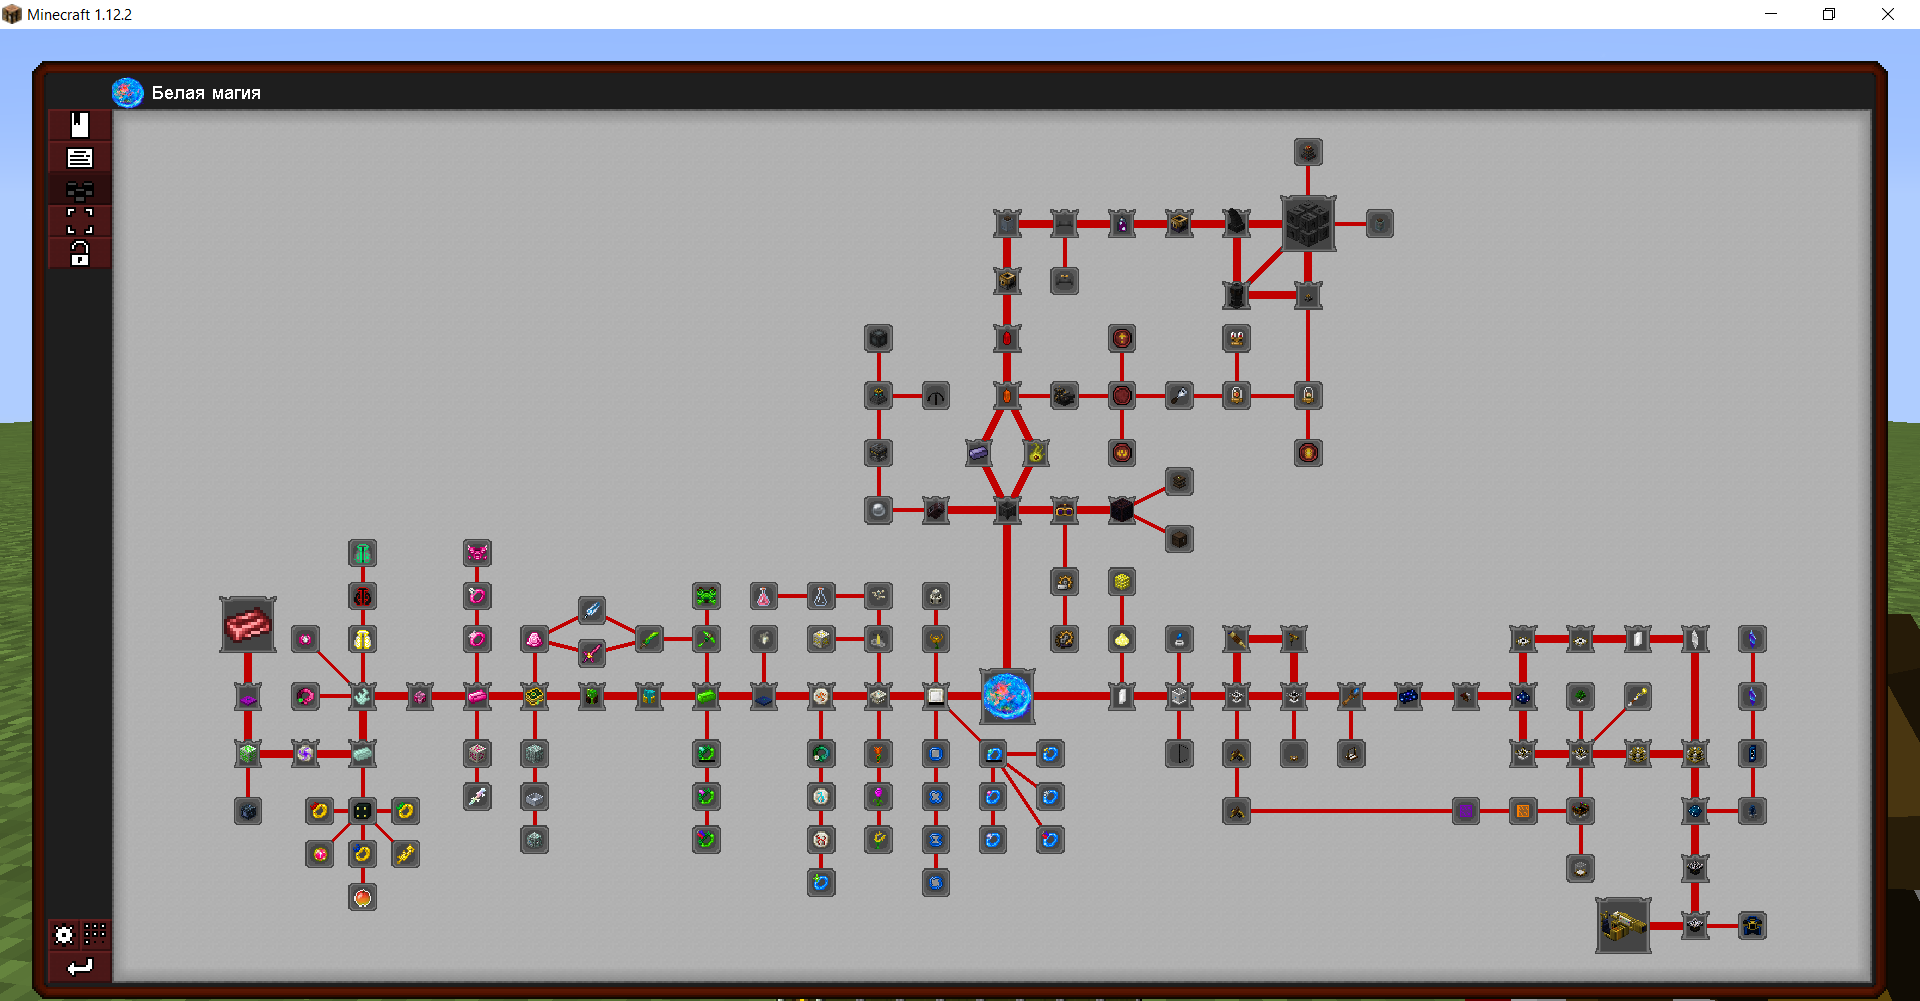Select the large dark block cluster quest

pos(1308,223)
